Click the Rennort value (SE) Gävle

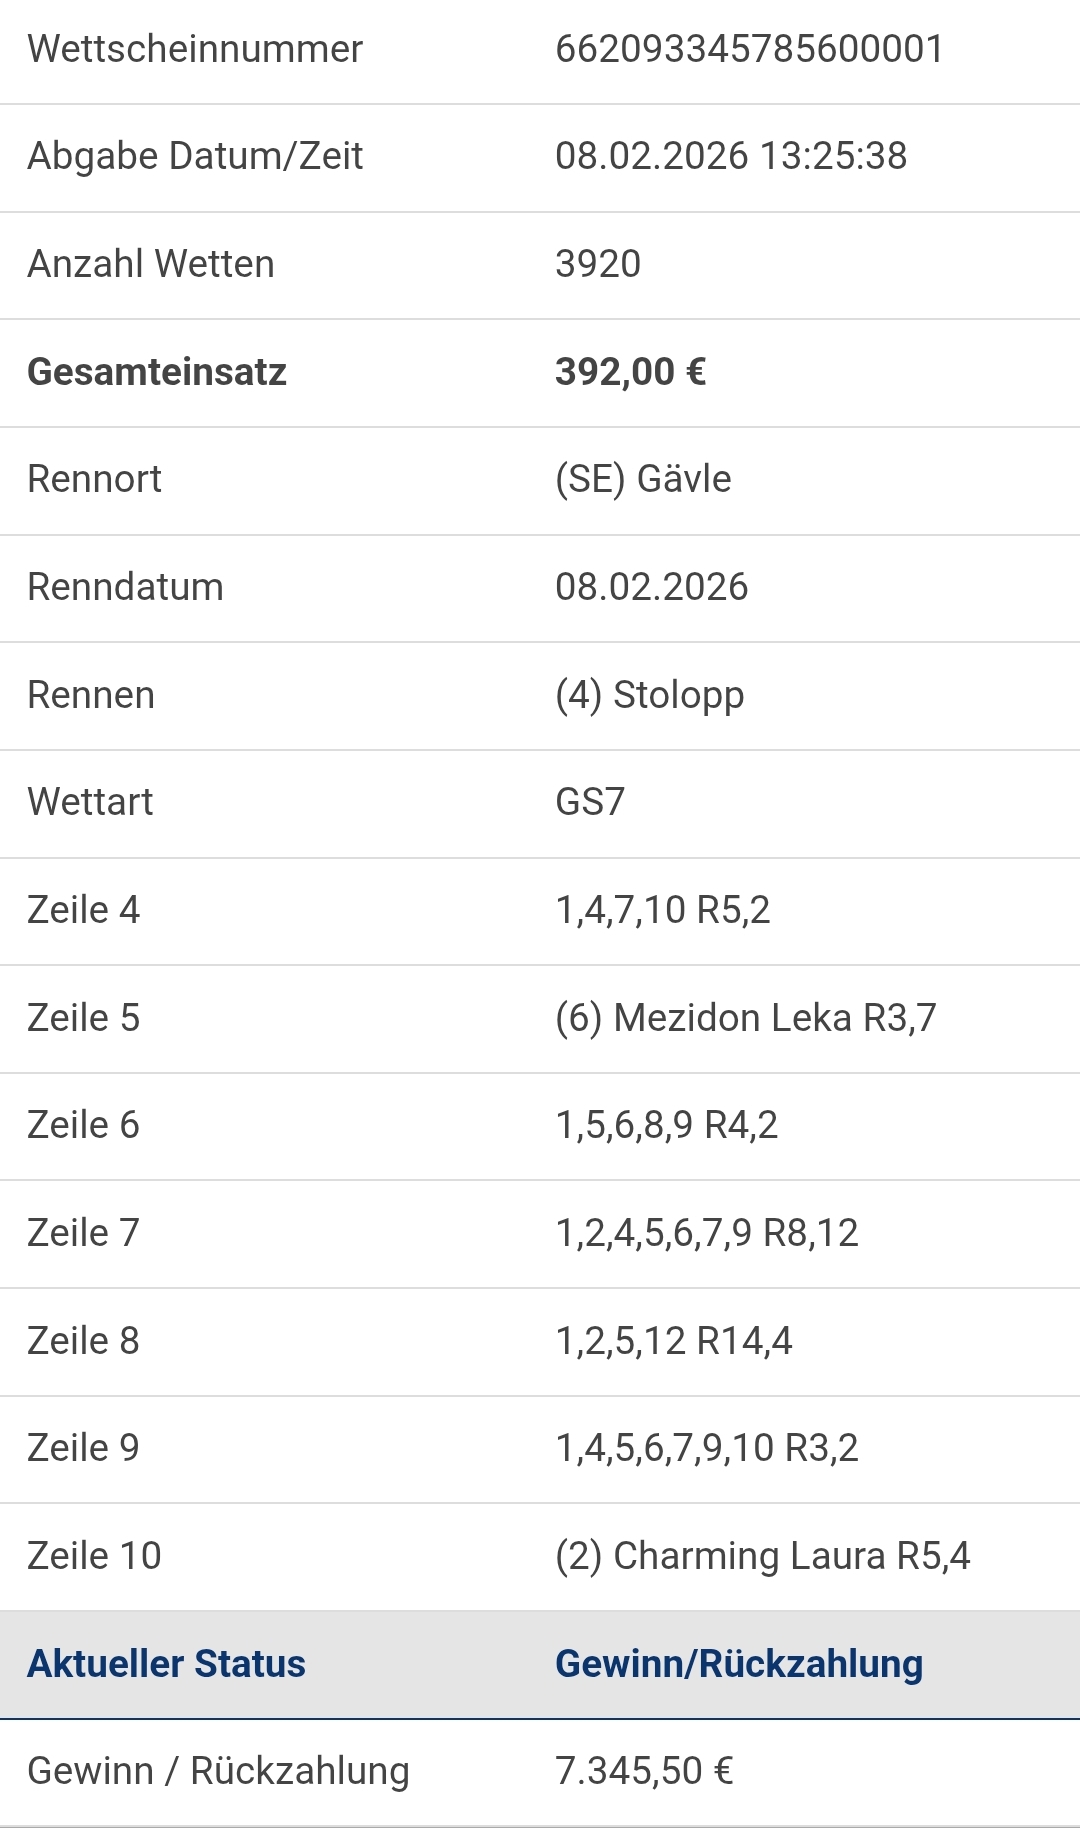coord(643,479)
